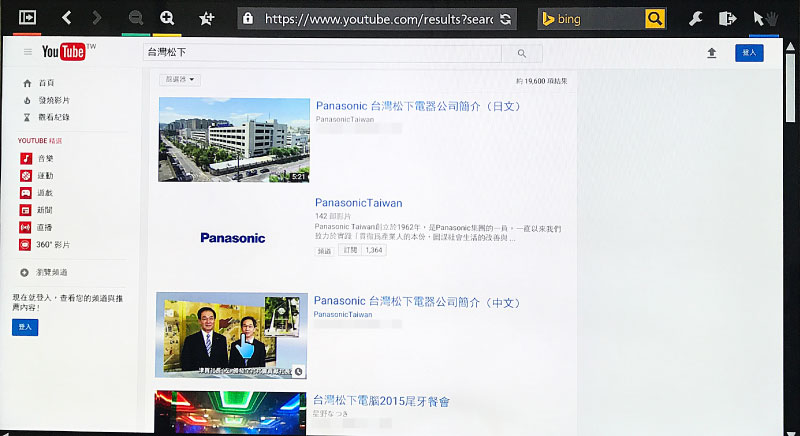Click the yellow Bing search button

(655, 19)
